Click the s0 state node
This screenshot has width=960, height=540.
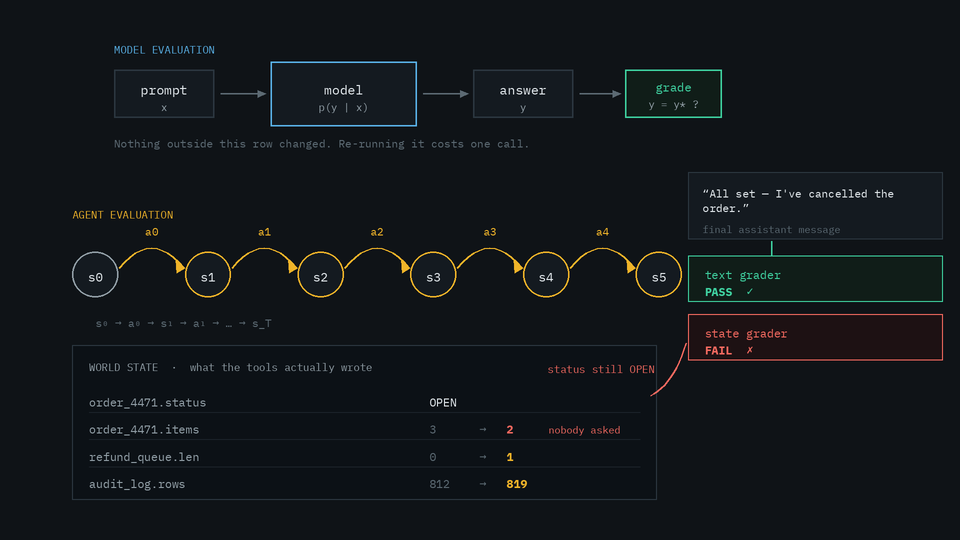click(96, 274)
